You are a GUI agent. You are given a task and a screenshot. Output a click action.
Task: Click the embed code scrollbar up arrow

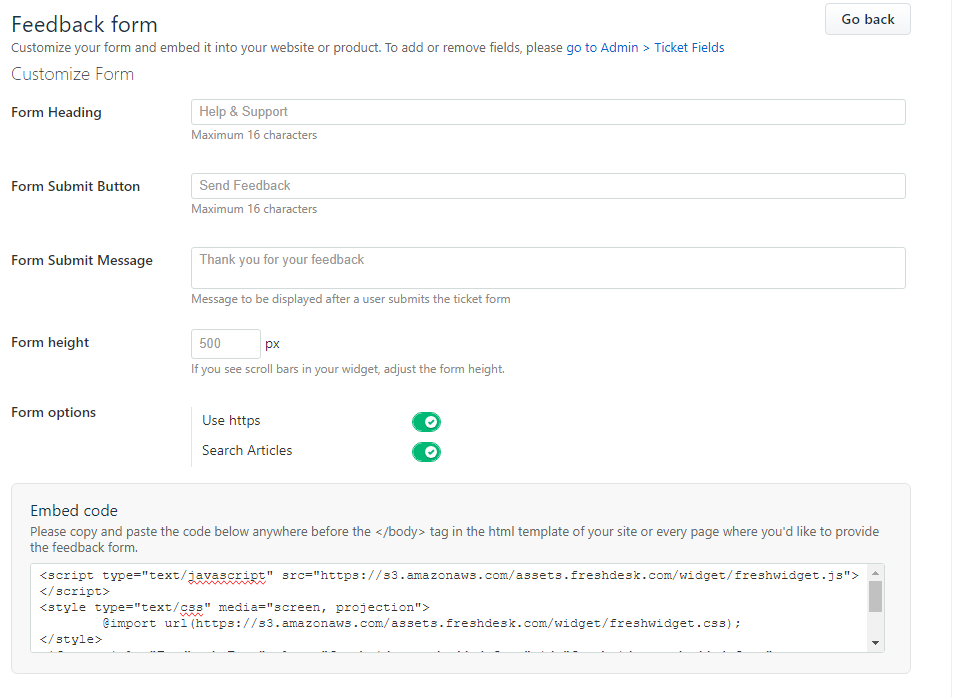coord(875,572)
